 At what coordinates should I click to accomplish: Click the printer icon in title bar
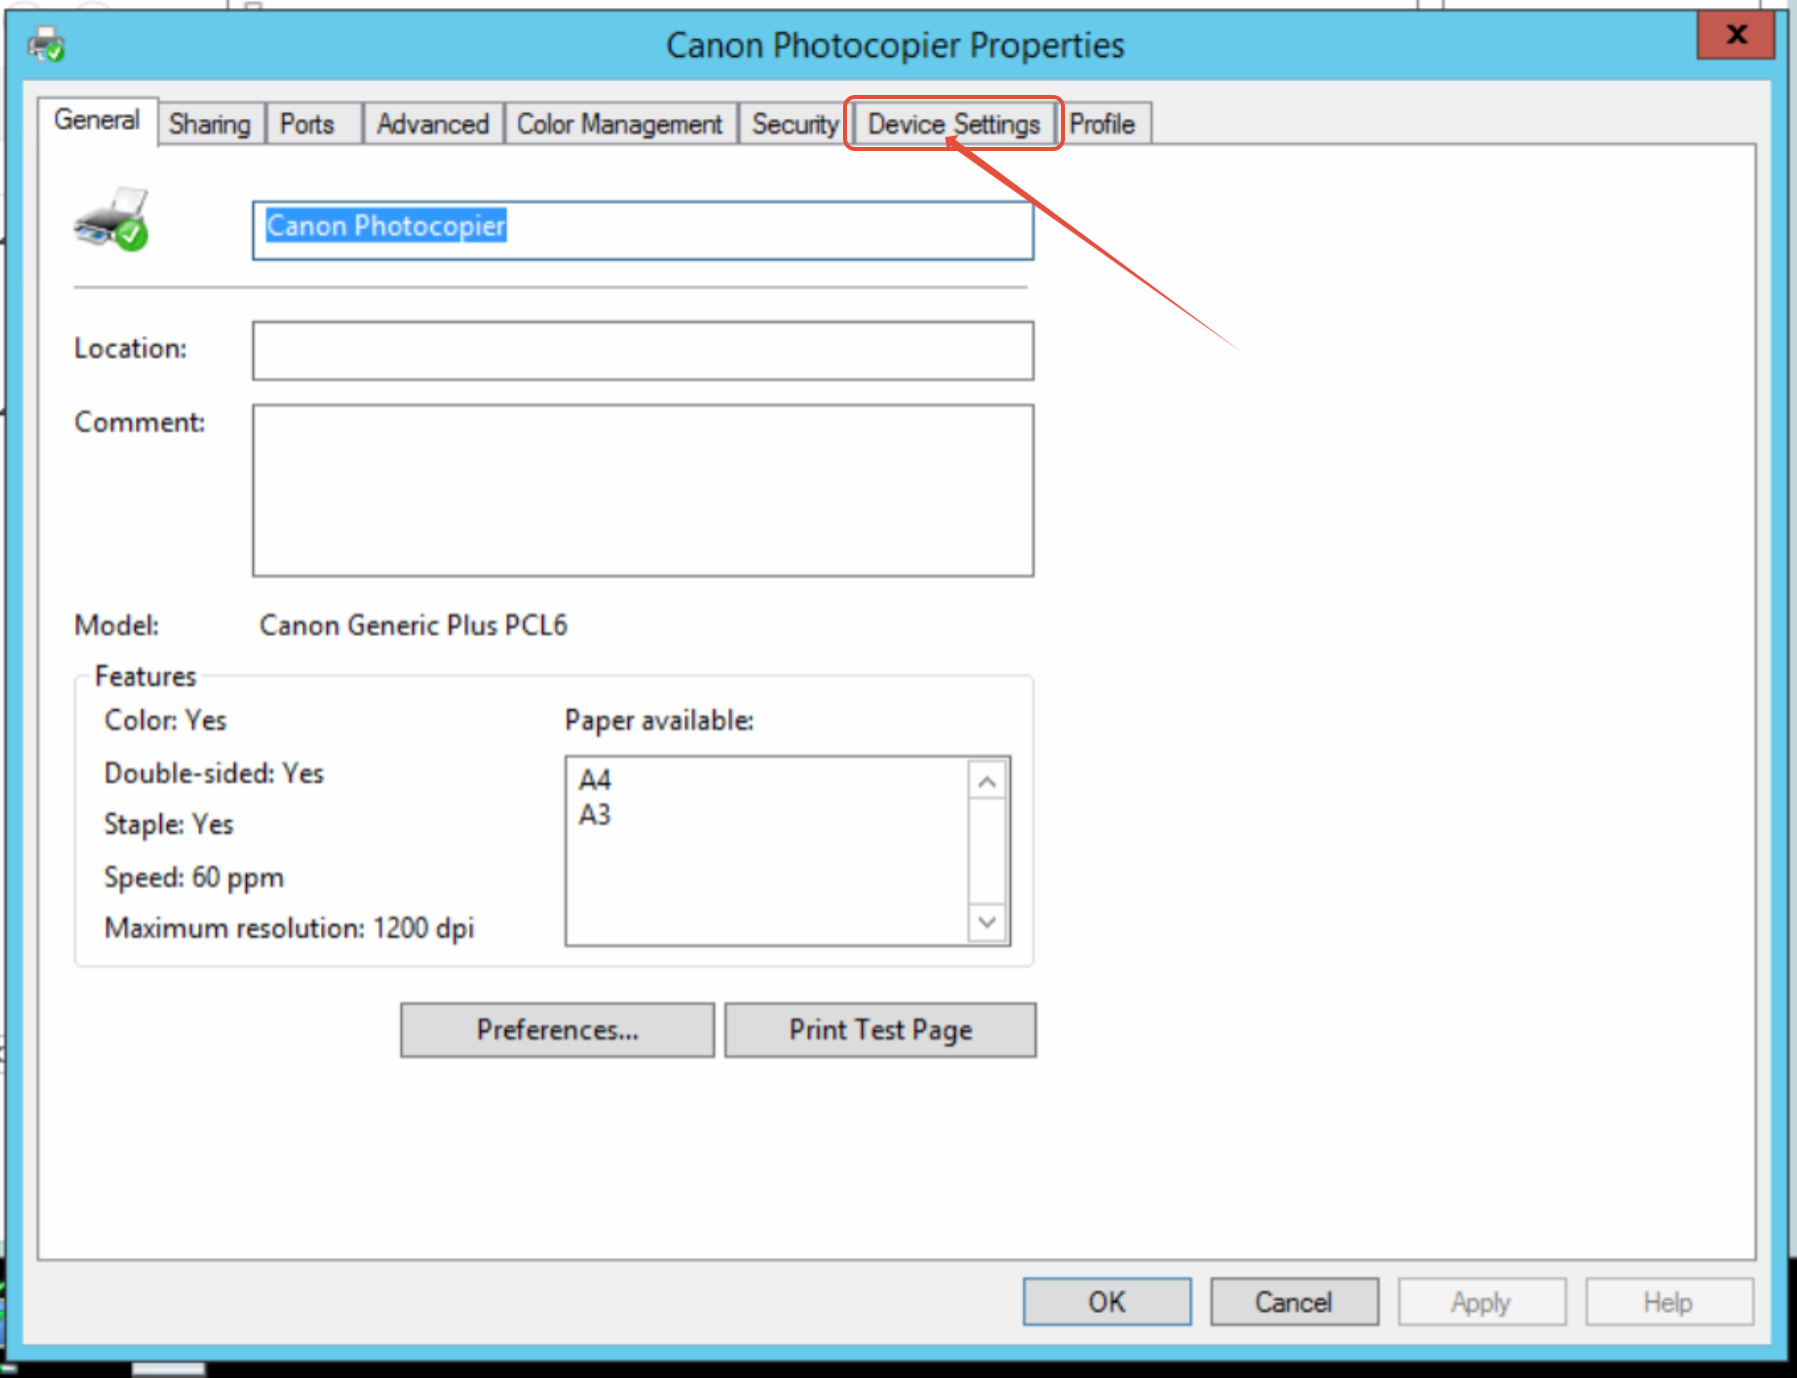(x=46, y=45)
